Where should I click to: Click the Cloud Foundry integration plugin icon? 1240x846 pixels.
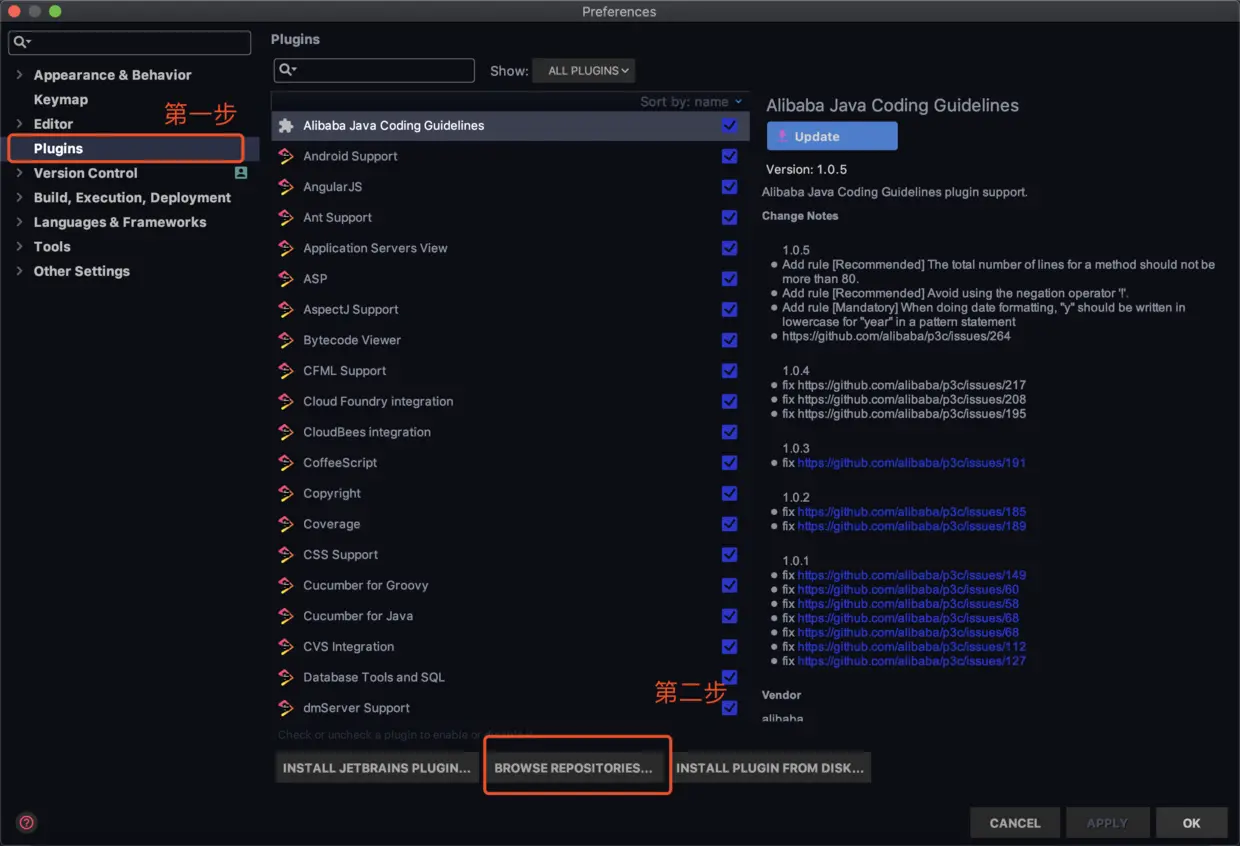pos(286,402)
